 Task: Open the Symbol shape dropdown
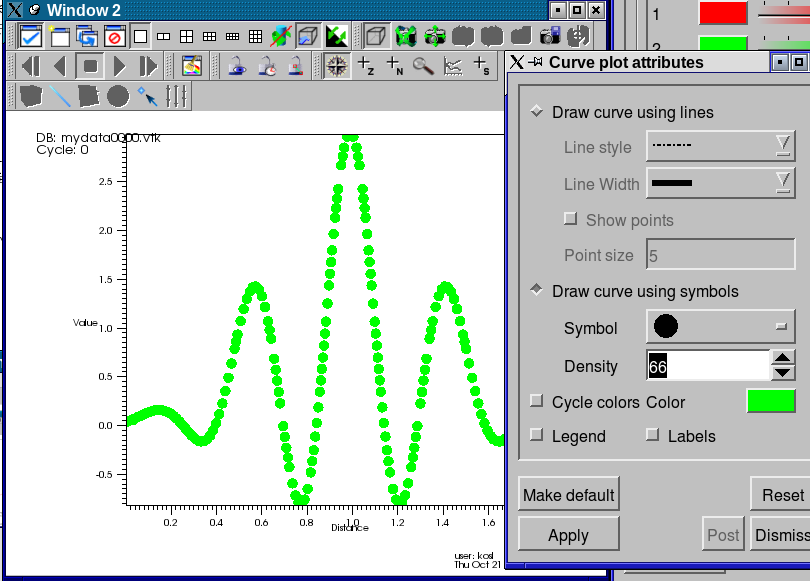click(720, 327)
